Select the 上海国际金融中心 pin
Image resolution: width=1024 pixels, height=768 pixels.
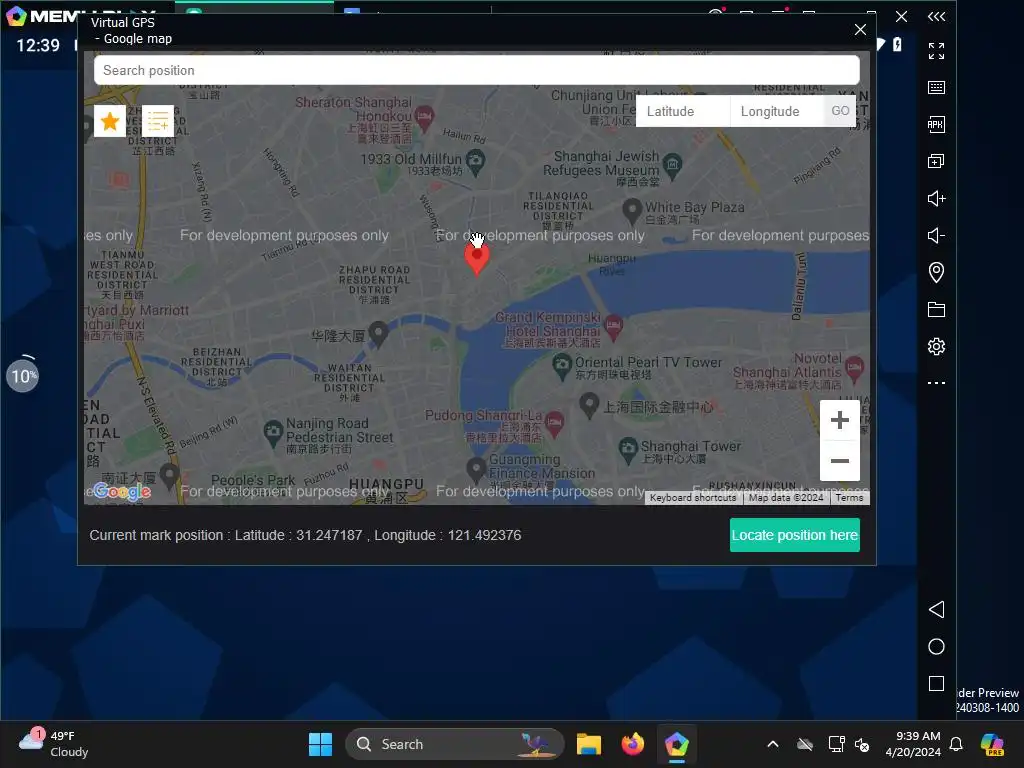(x=590, y=405)
